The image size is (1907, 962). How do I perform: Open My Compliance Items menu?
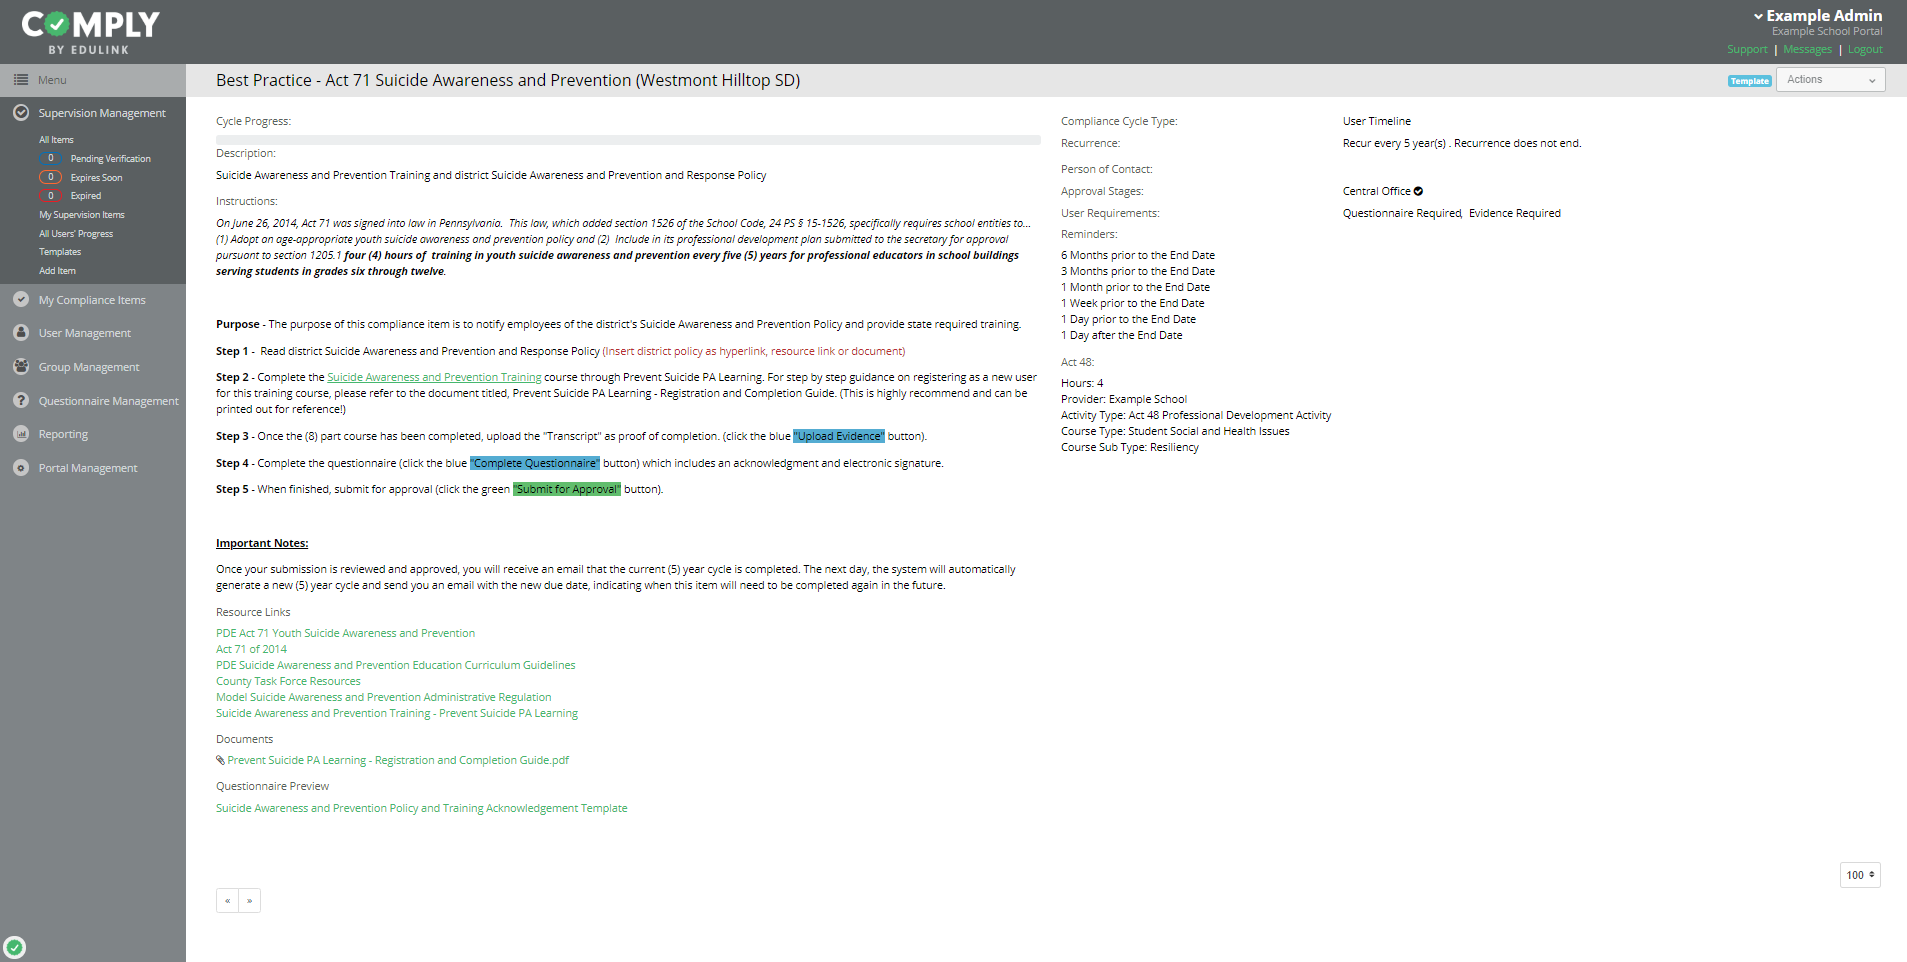pos(93,300)
